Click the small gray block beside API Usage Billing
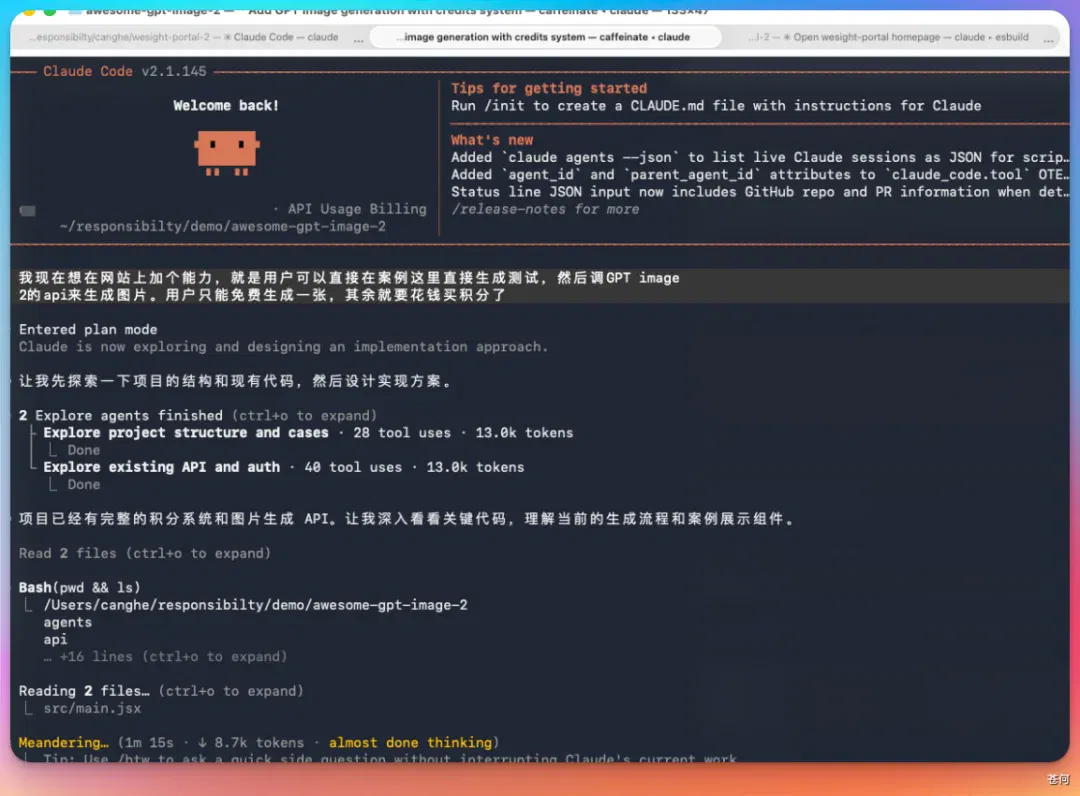 28,211
